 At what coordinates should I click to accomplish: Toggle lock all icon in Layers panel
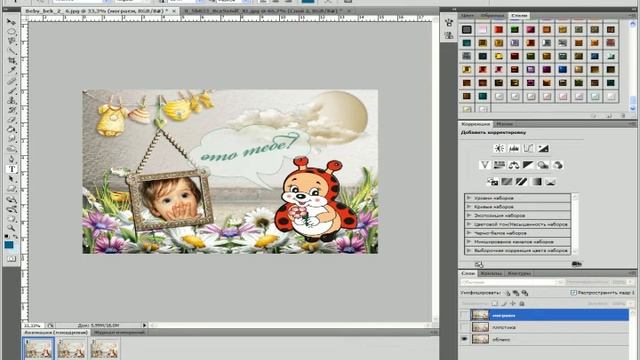[522, 303]
